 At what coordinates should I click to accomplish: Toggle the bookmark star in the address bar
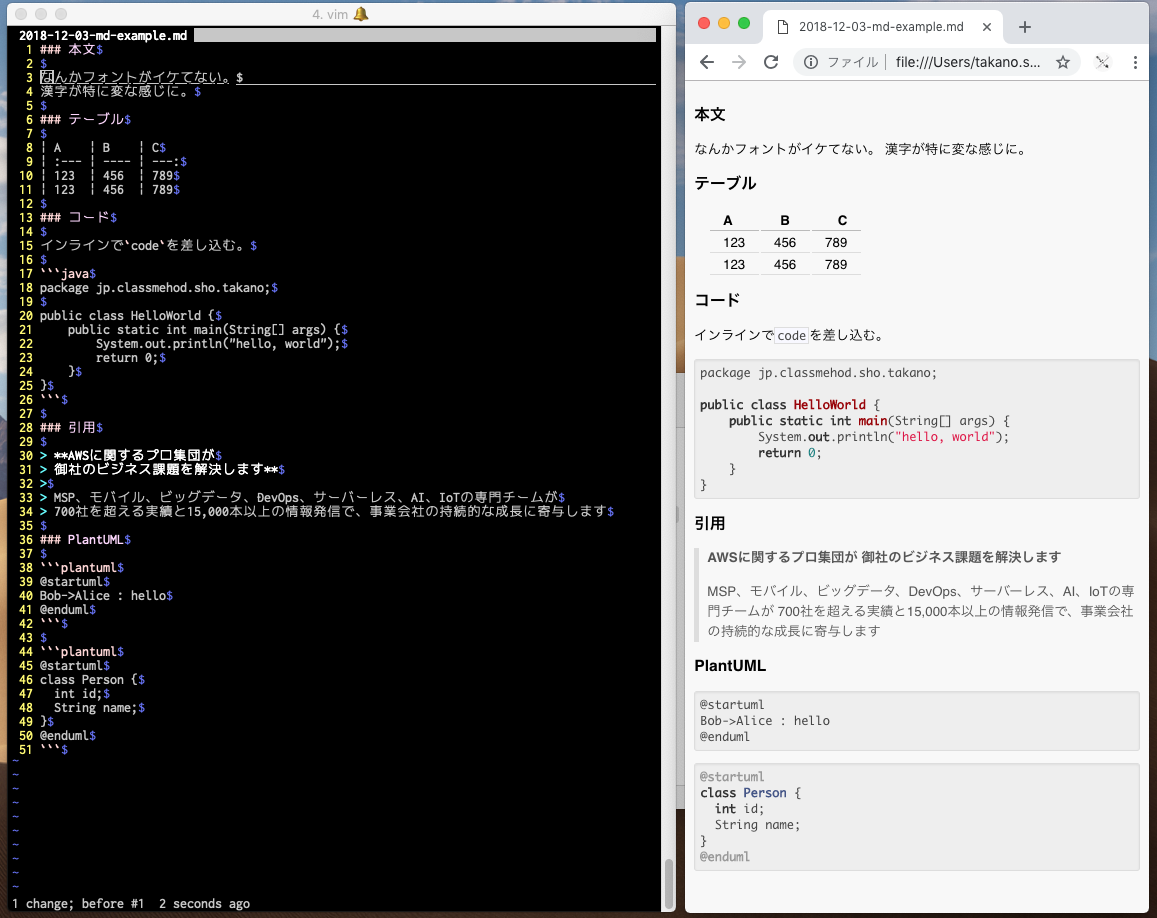coord(1063,62)
